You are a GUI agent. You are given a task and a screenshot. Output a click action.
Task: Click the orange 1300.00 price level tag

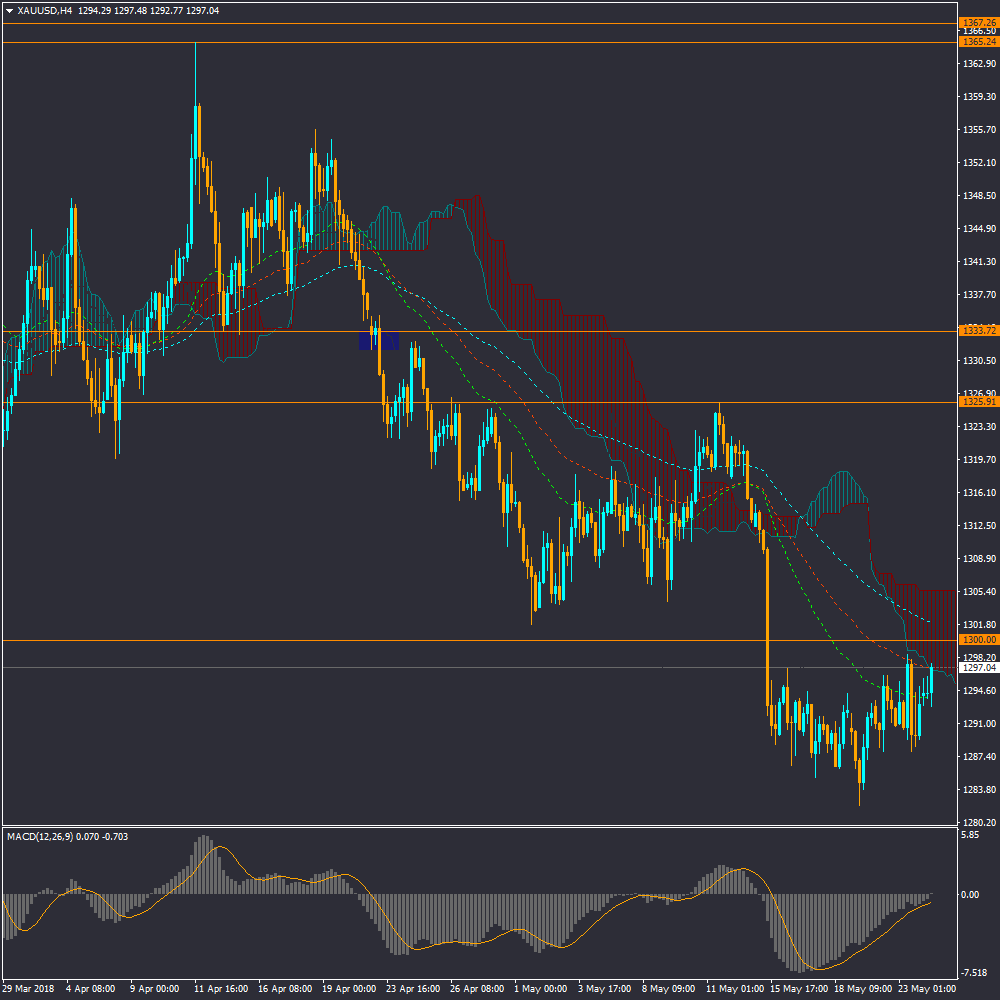978,640
